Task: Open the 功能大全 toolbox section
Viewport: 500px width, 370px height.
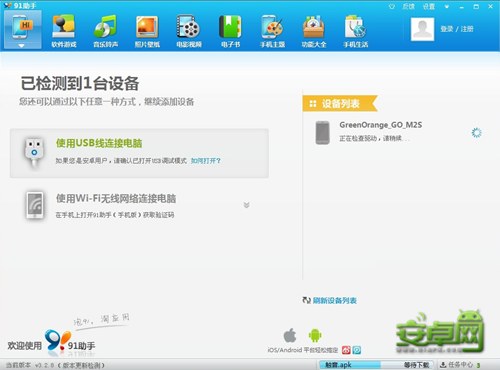Action: point(314,31)
